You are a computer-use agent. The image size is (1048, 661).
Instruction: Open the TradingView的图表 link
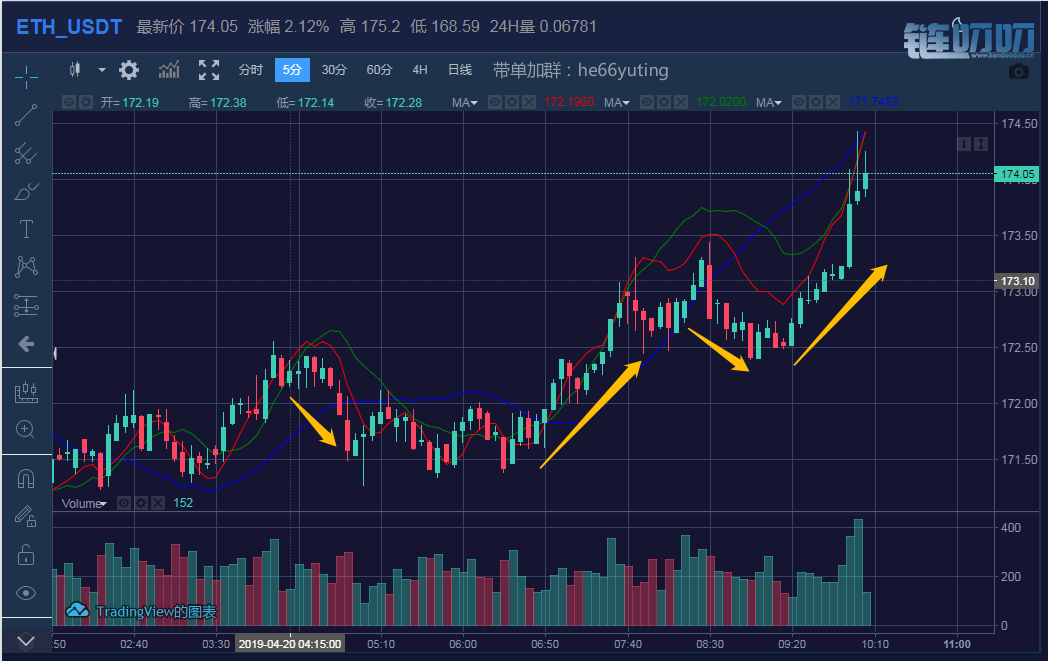(142, 611)
